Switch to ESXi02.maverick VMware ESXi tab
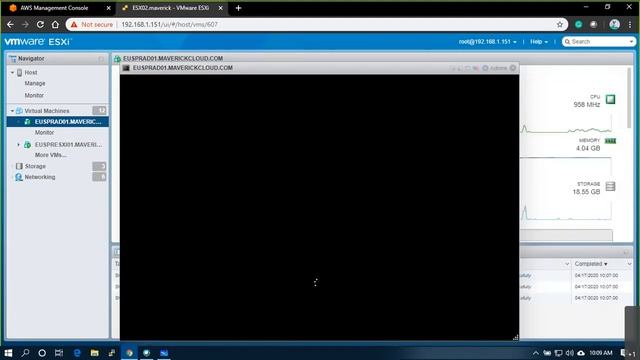This screenshot has height=360, width=640. tap(171, 8)
